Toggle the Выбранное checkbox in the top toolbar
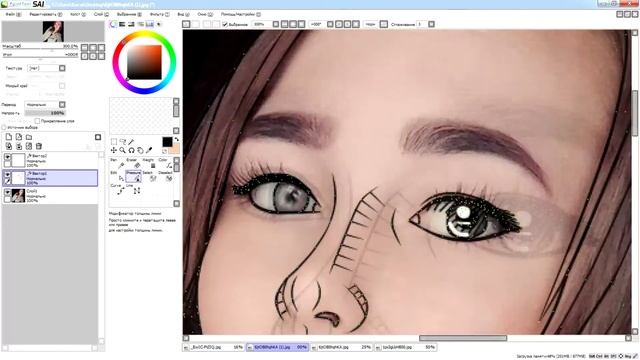This screenshot has width=640, height=360. (x=225, y=24)
